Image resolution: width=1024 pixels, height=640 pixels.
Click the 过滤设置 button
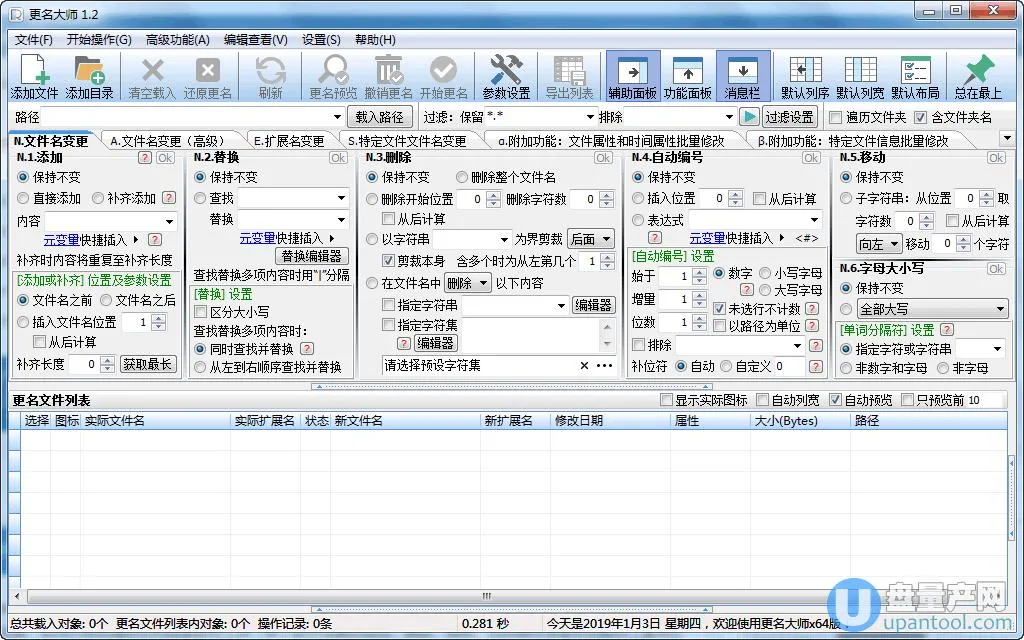pos(790,118)
